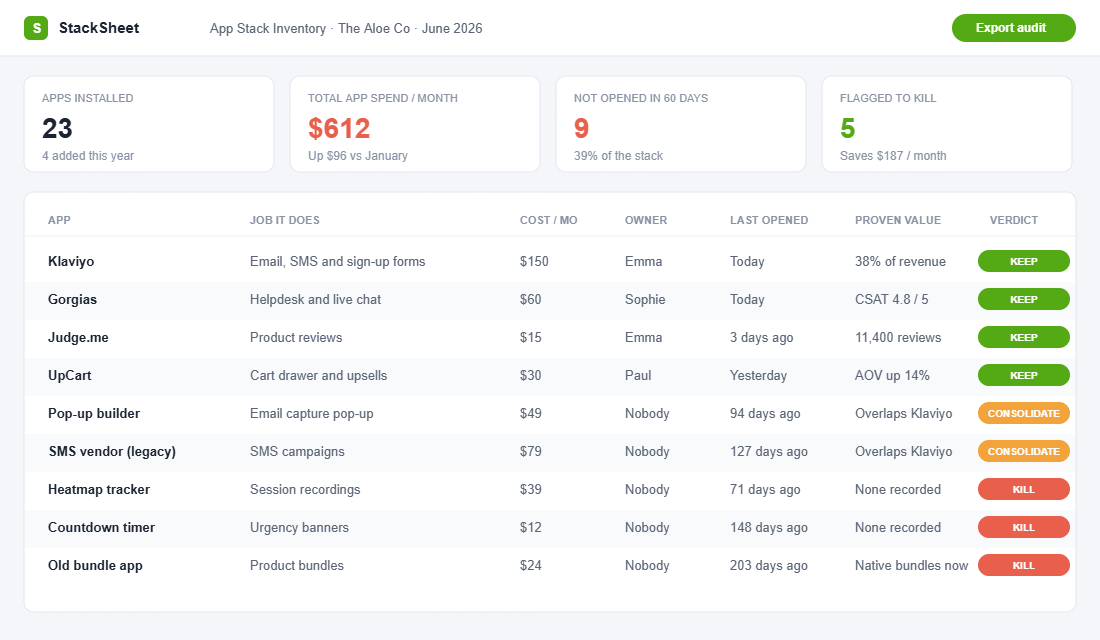Click the $150 cost for Klaviyo

[x=534, y=261]
